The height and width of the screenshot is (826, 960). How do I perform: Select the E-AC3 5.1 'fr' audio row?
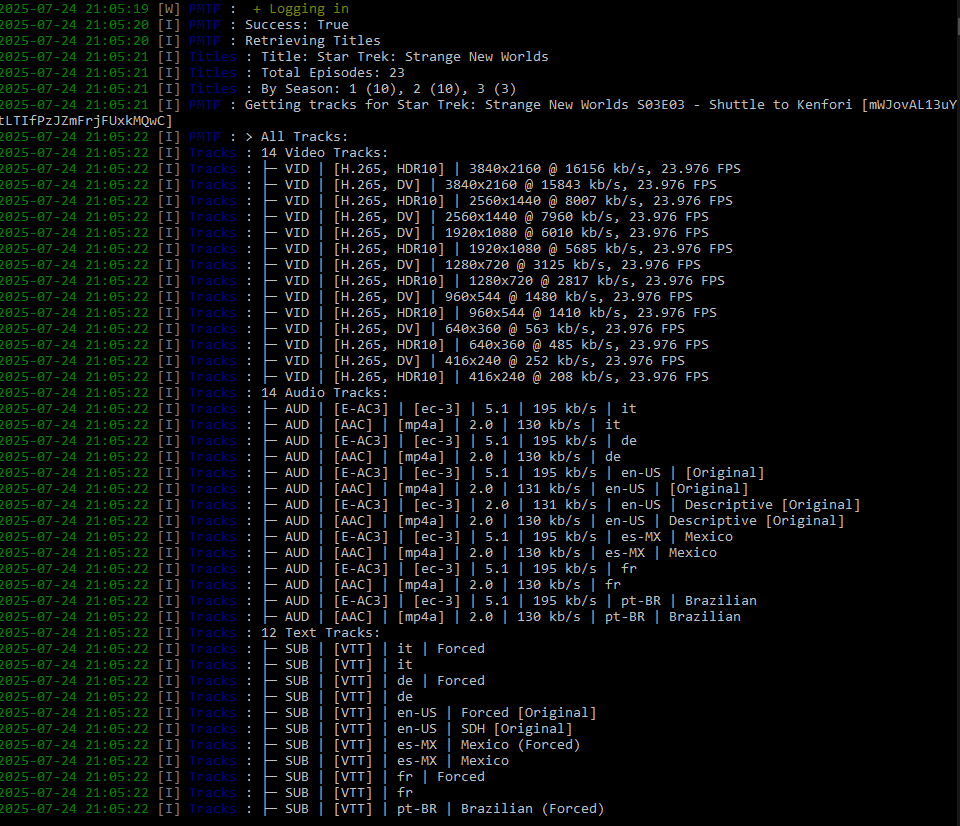449,568
